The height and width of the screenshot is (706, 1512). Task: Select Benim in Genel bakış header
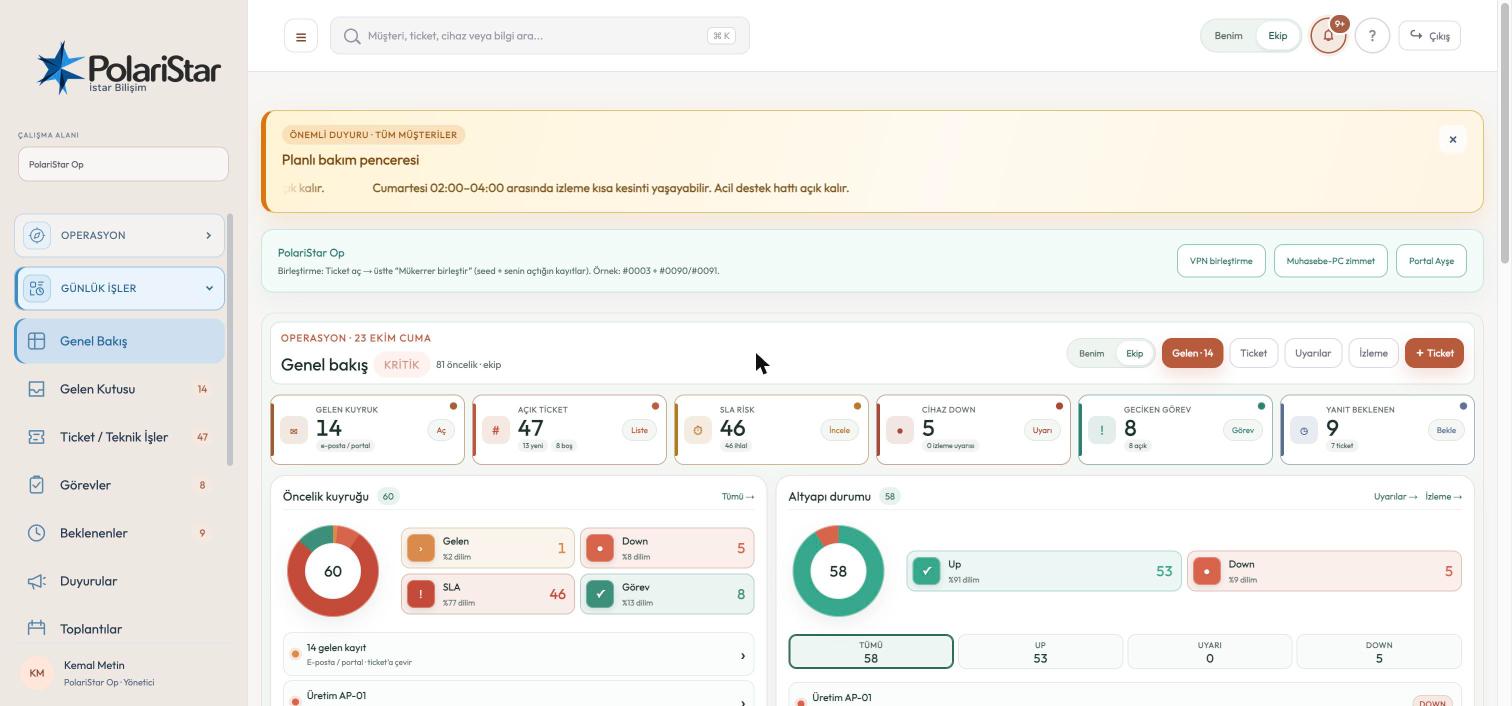[1091, 353]
